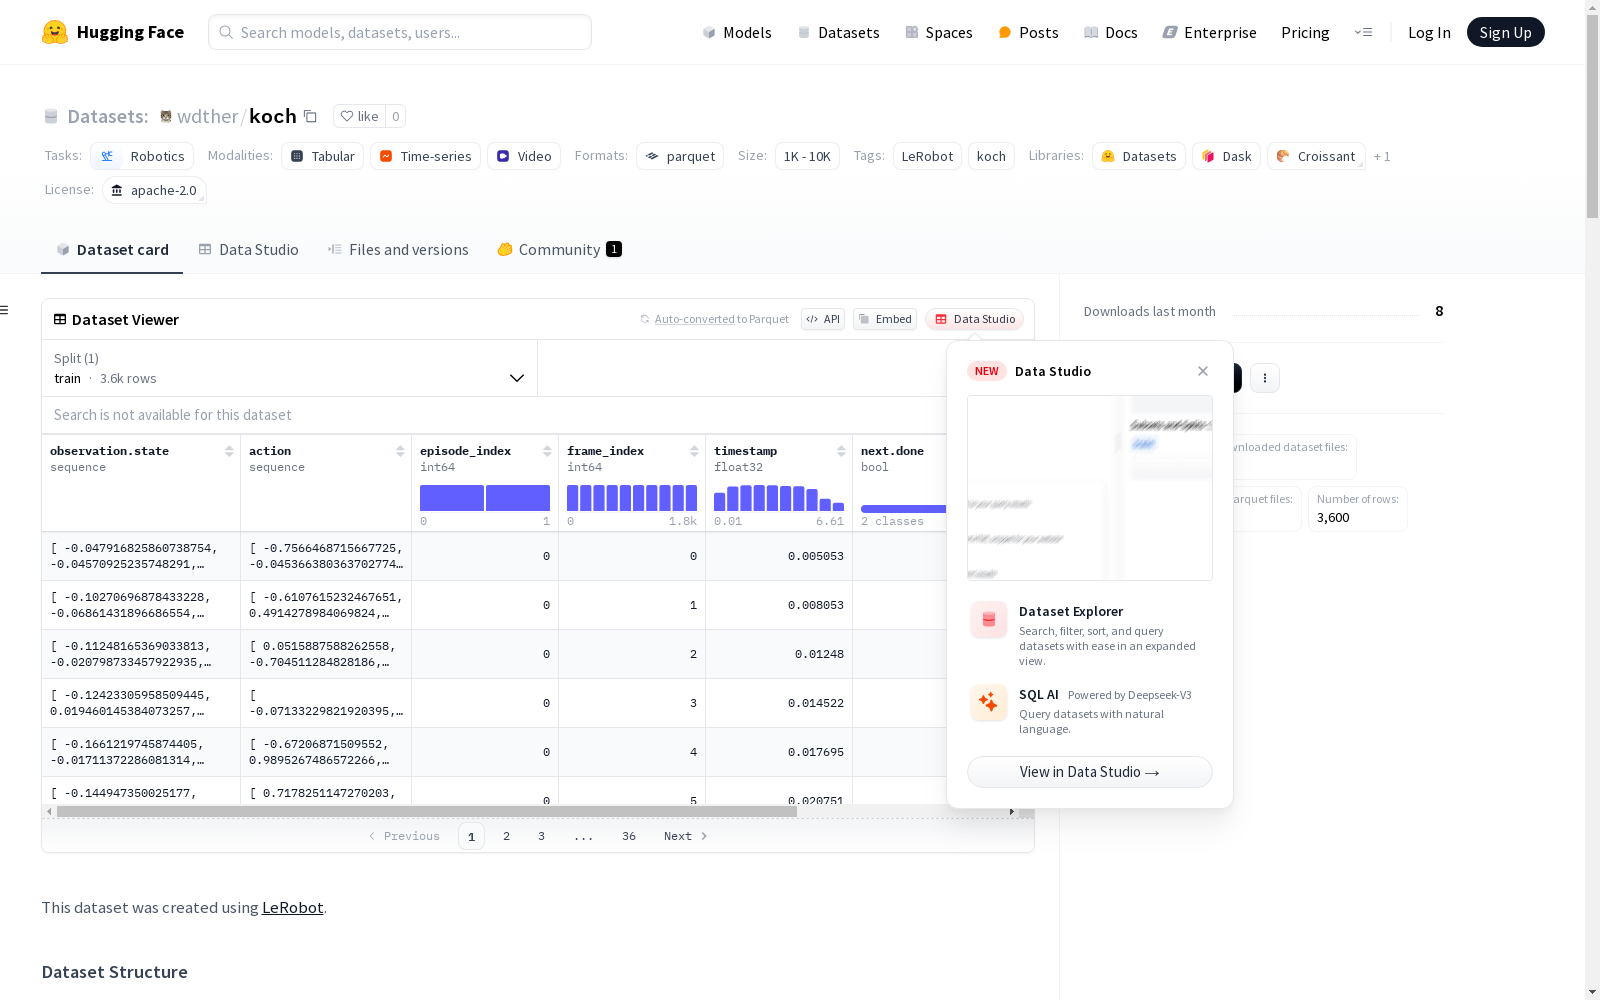Open the Dataset Explorer feature
The height and width of the screenshot is (1000, 1600).
[x=1090, y=635]
